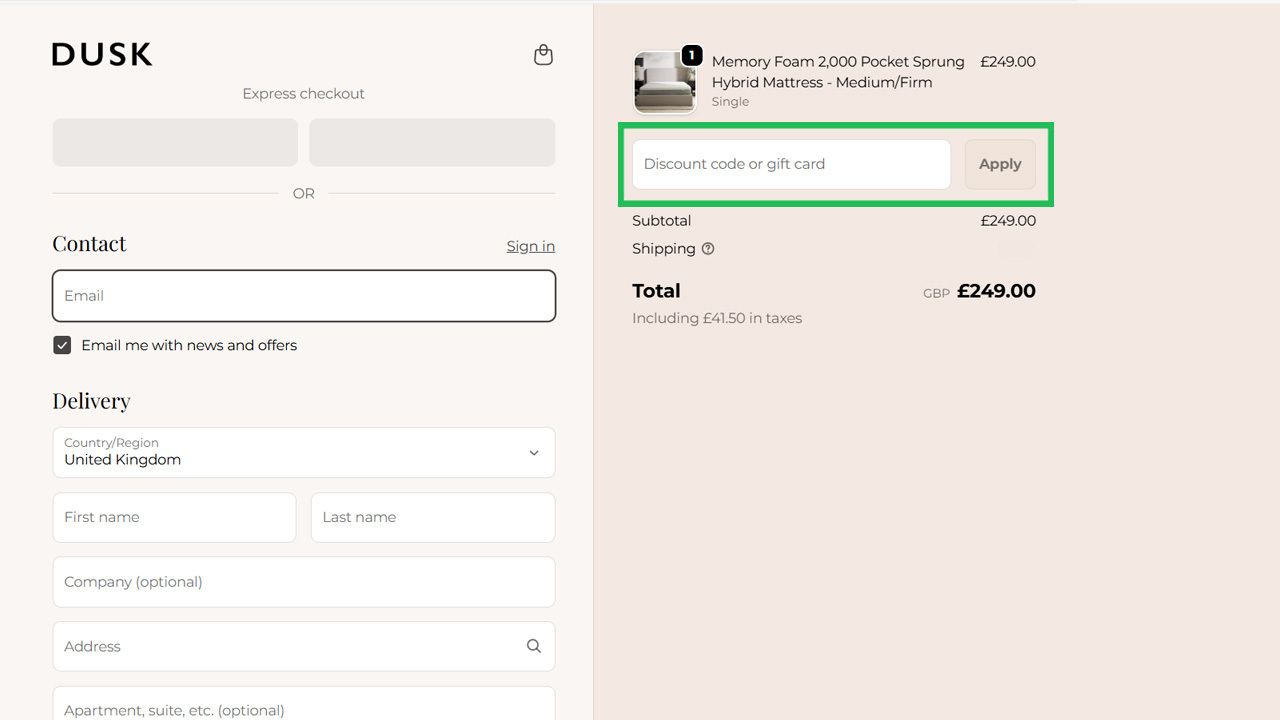Click the Discount code or gift card field
The image size is (1280, 720).
click(790, 164)
